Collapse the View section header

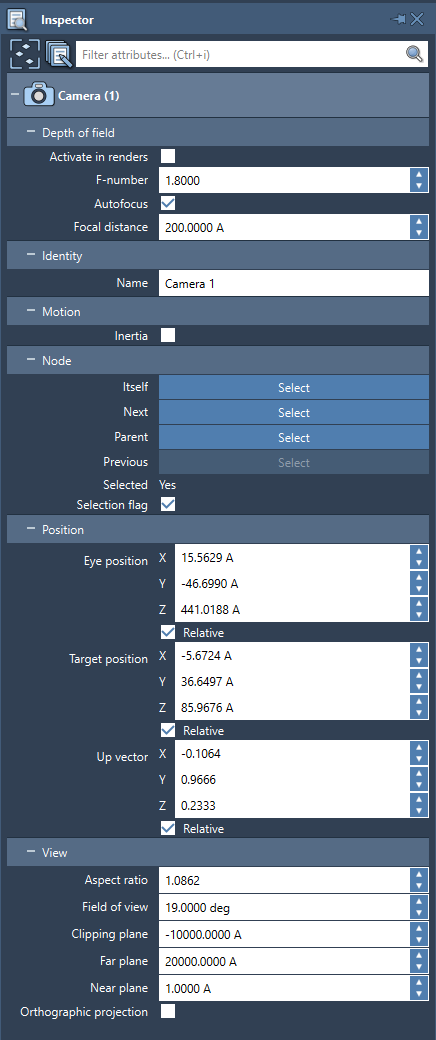[30, 852]
